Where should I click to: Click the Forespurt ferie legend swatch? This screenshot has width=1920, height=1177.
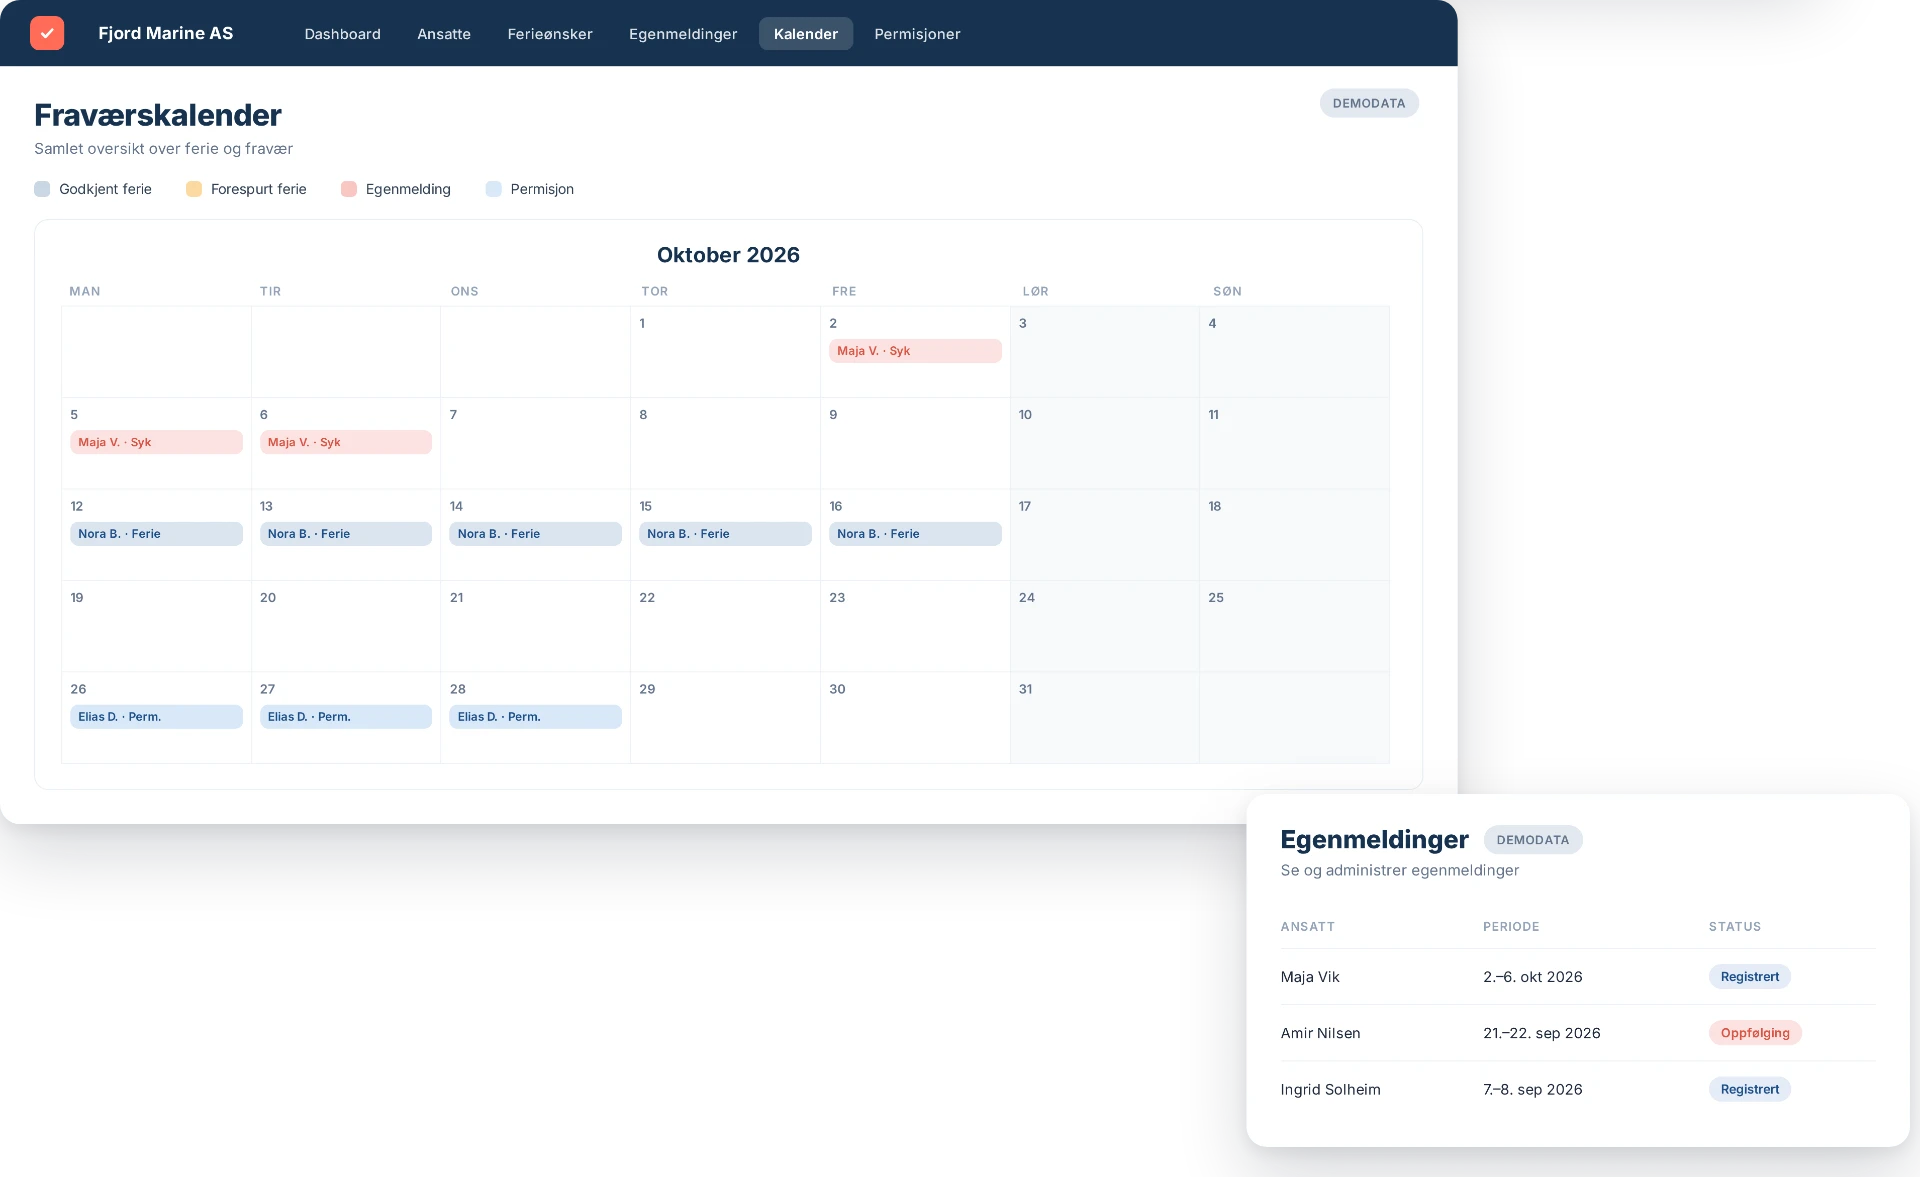[194, 189]
